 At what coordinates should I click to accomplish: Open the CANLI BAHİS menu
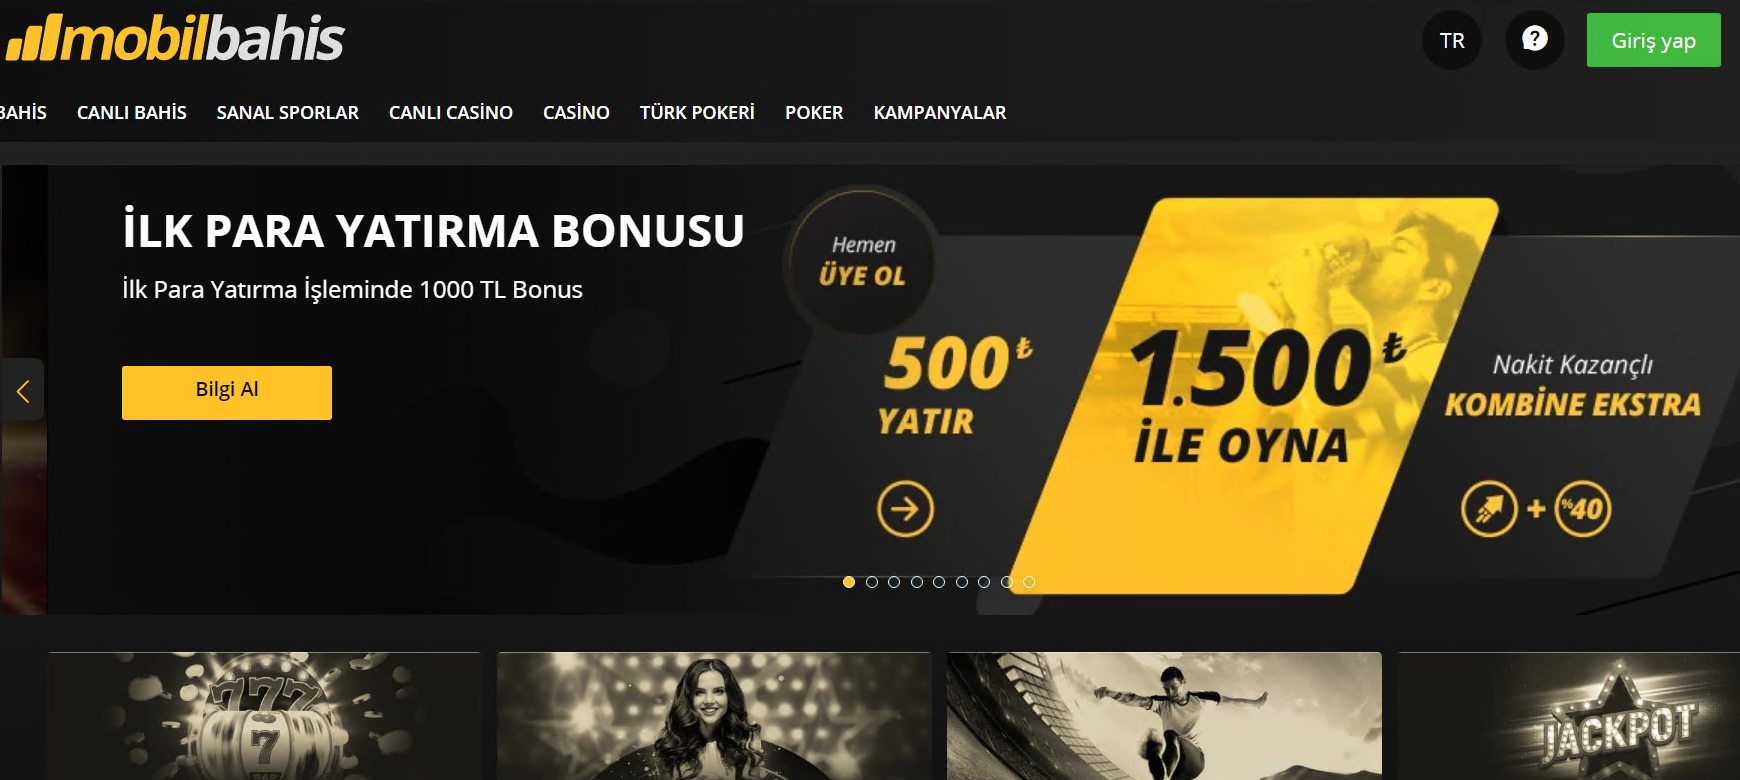(x=132, y=113)
